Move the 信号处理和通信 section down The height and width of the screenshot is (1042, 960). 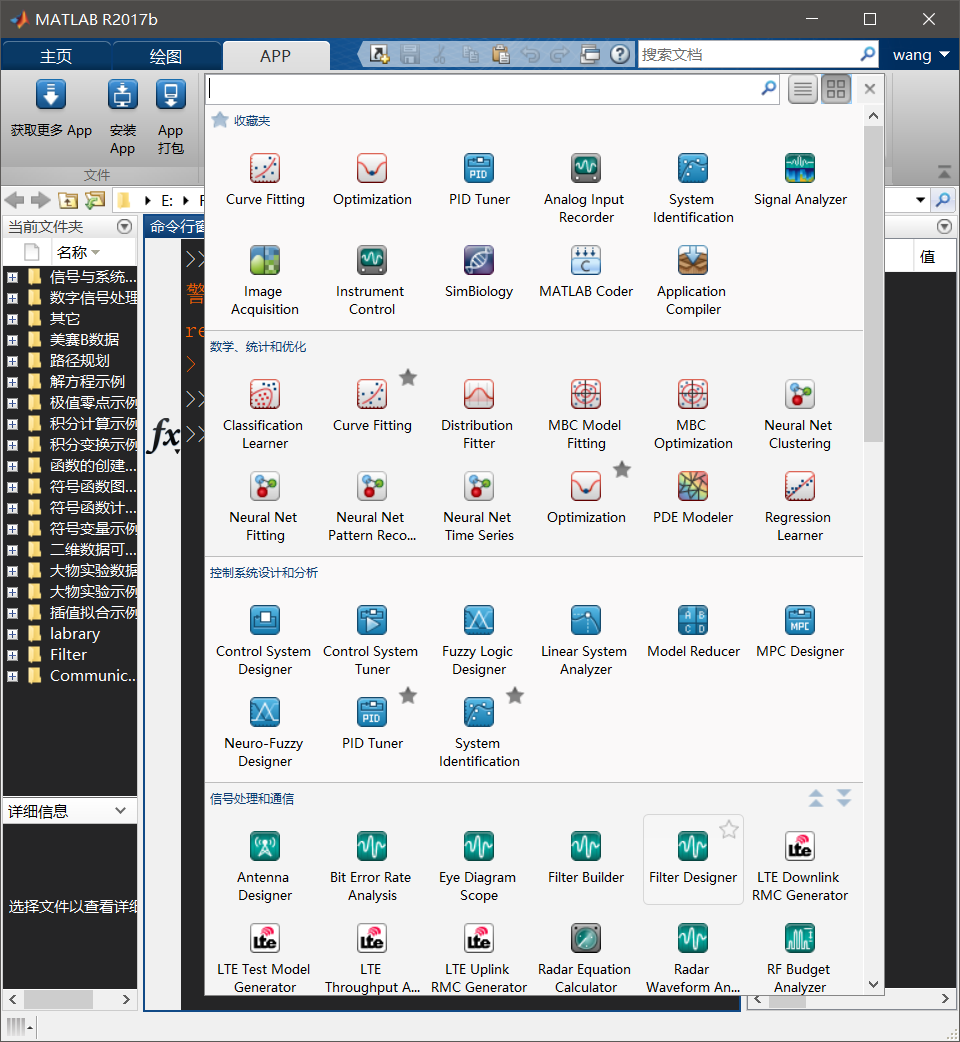tap(844, 797)
